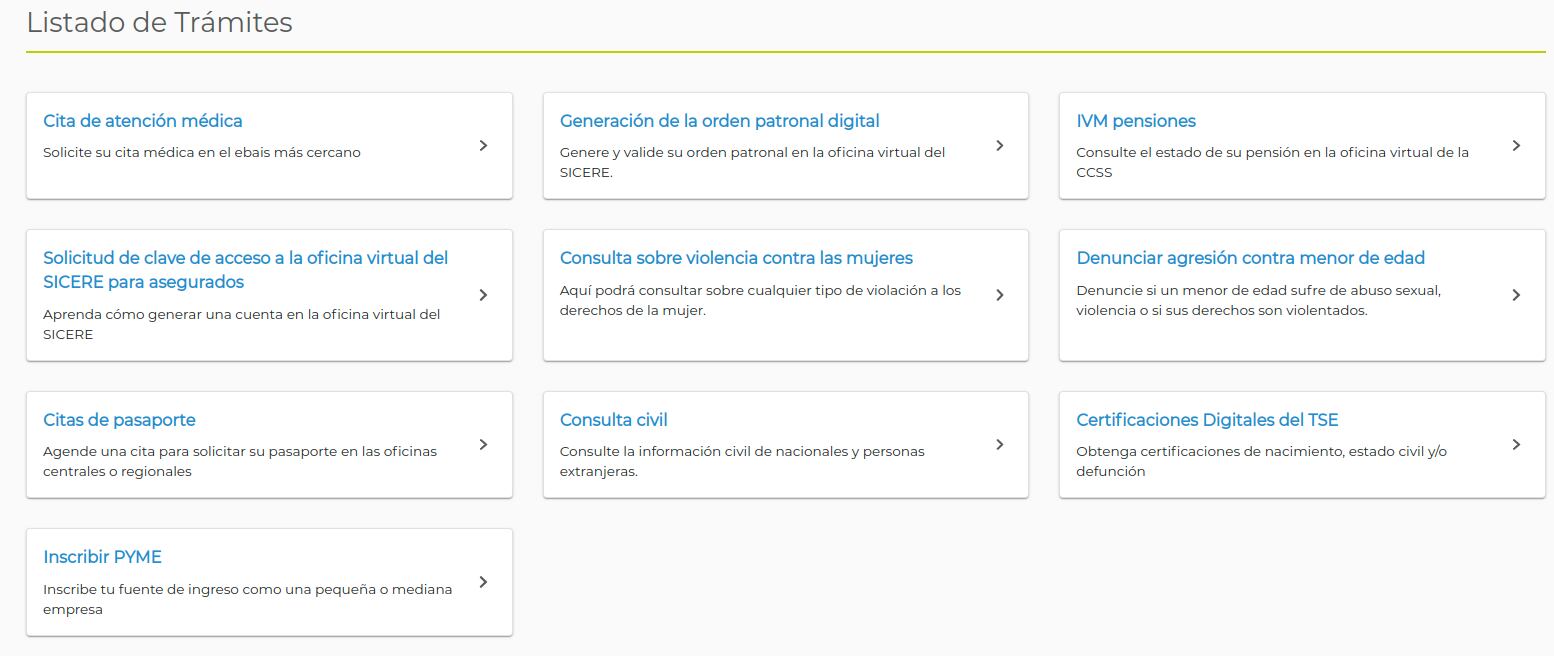This screenshot has width=1554, height=656.
Task: Click the arrow icon on IVM pensiones card
Action: pyautogui.click(x=1516, y=146)
